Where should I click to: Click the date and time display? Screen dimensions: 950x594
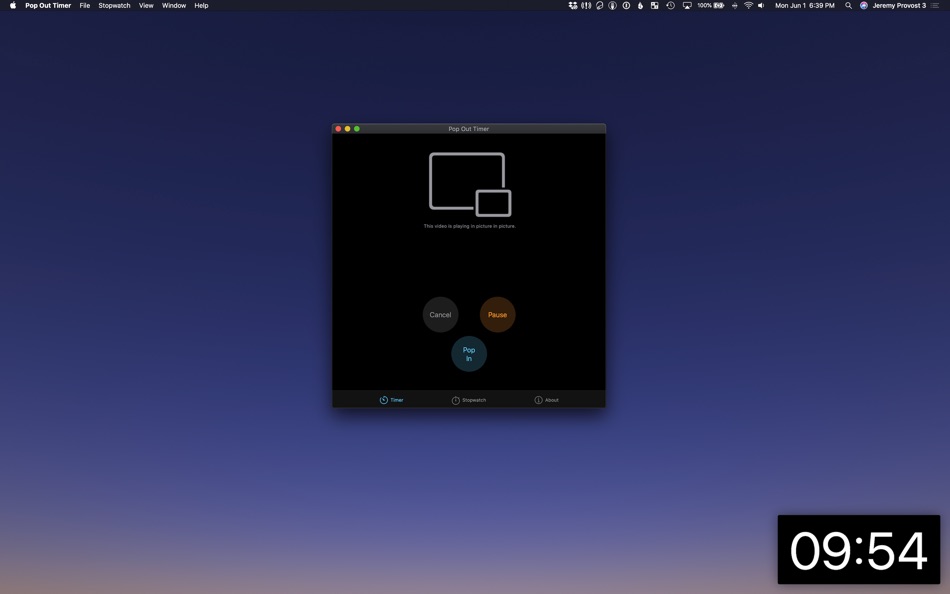click(x=805, y=5)
